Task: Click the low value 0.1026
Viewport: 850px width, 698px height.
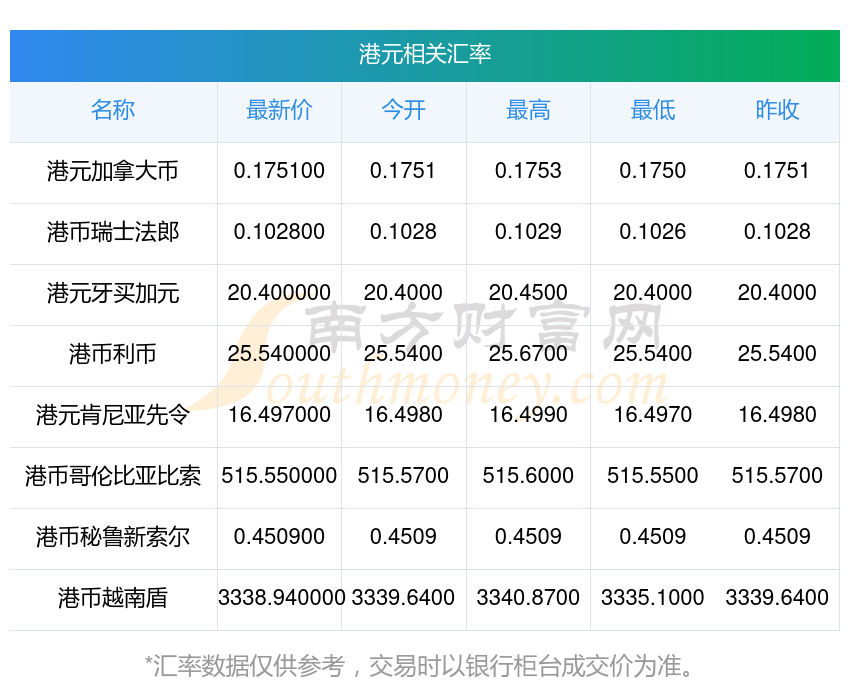Action: (x=653, y=232)
